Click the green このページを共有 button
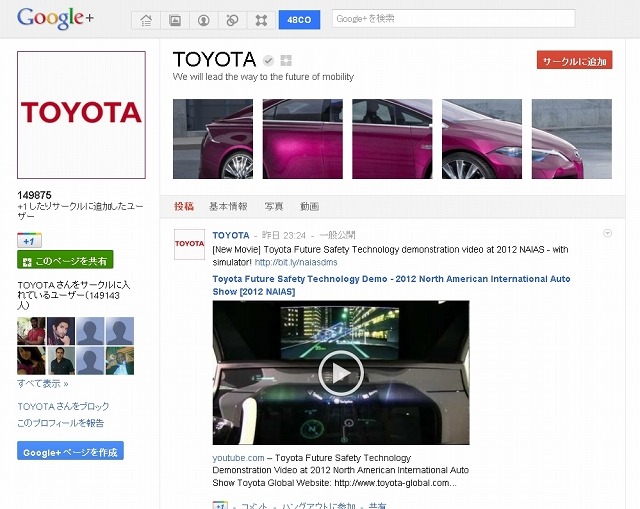The width and height of the screenshot is (640, 509). pos(65,260)
